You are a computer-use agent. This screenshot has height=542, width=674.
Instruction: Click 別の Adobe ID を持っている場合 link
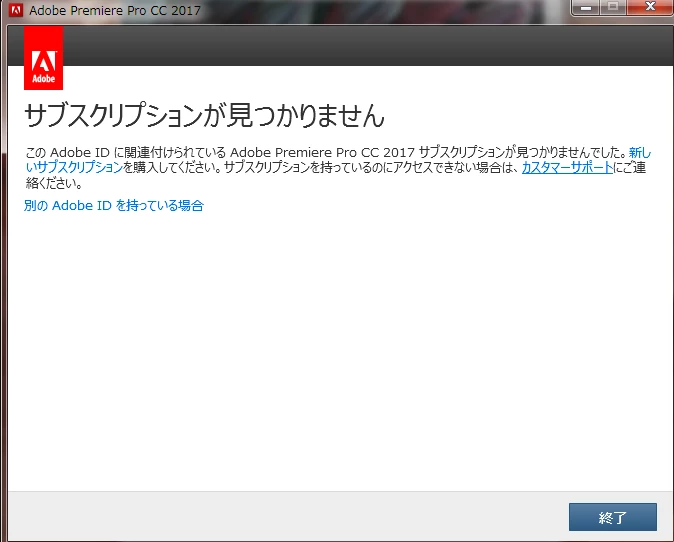click(114, 205)
